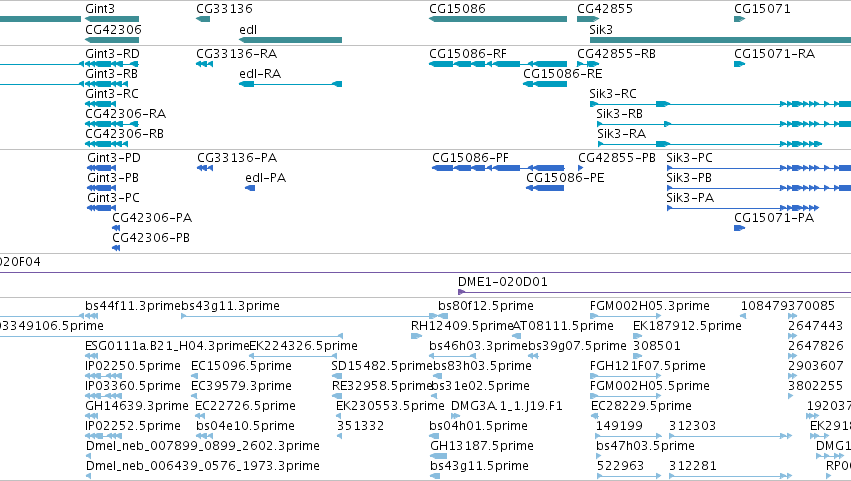851x481 pixels.
Task: Click the GH13187.5prime EST label
Action: (x=482, y=447)
